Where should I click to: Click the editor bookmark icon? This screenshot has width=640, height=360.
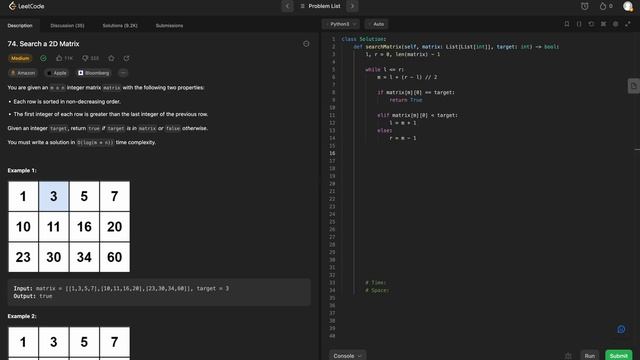(567, 24)
